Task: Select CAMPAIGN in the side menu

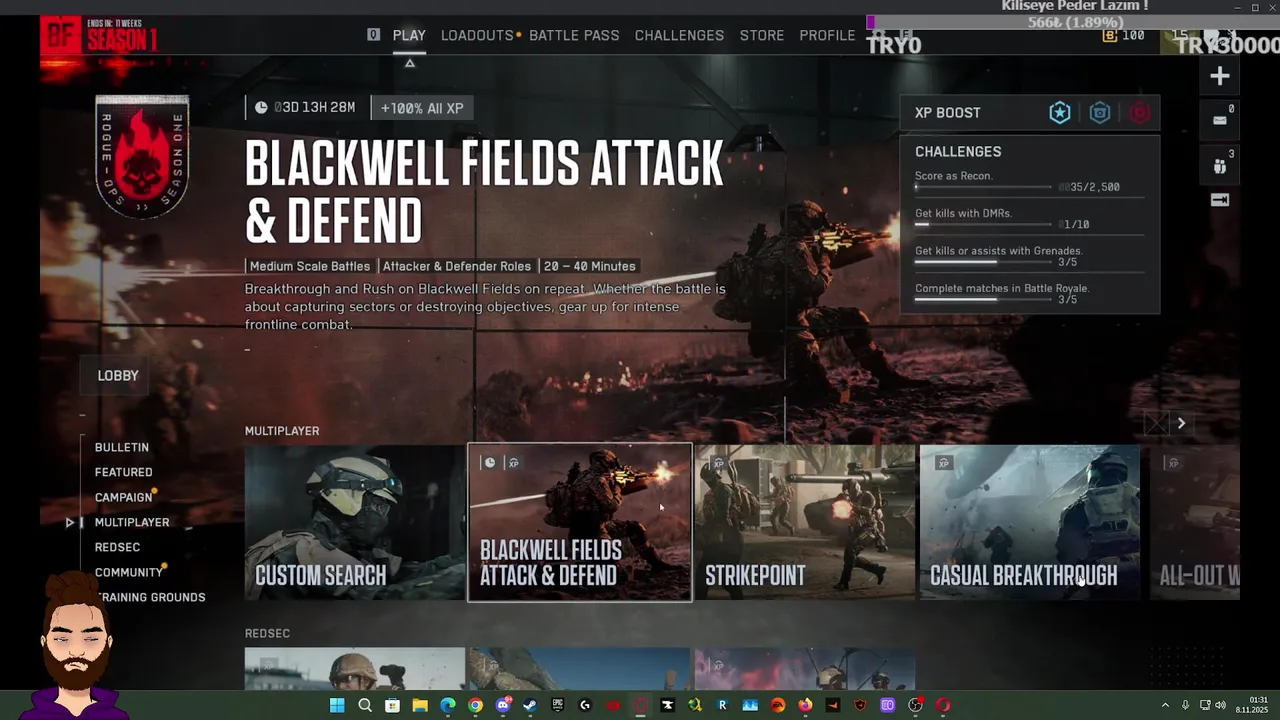Action: click(x=124, y=497)
